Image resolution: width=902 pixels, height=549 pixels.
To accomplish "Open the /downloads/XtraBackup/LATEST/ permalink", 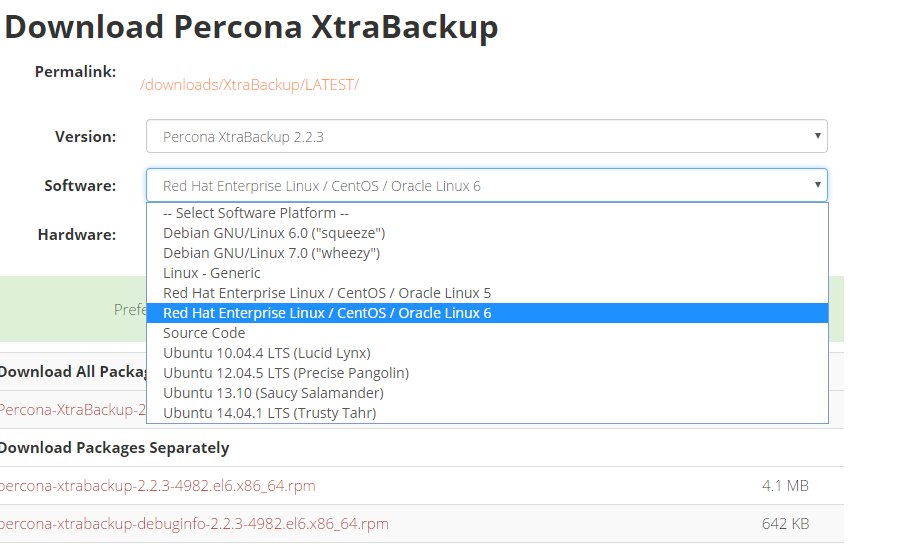I will pyautogui.click(x=249, y=85).
